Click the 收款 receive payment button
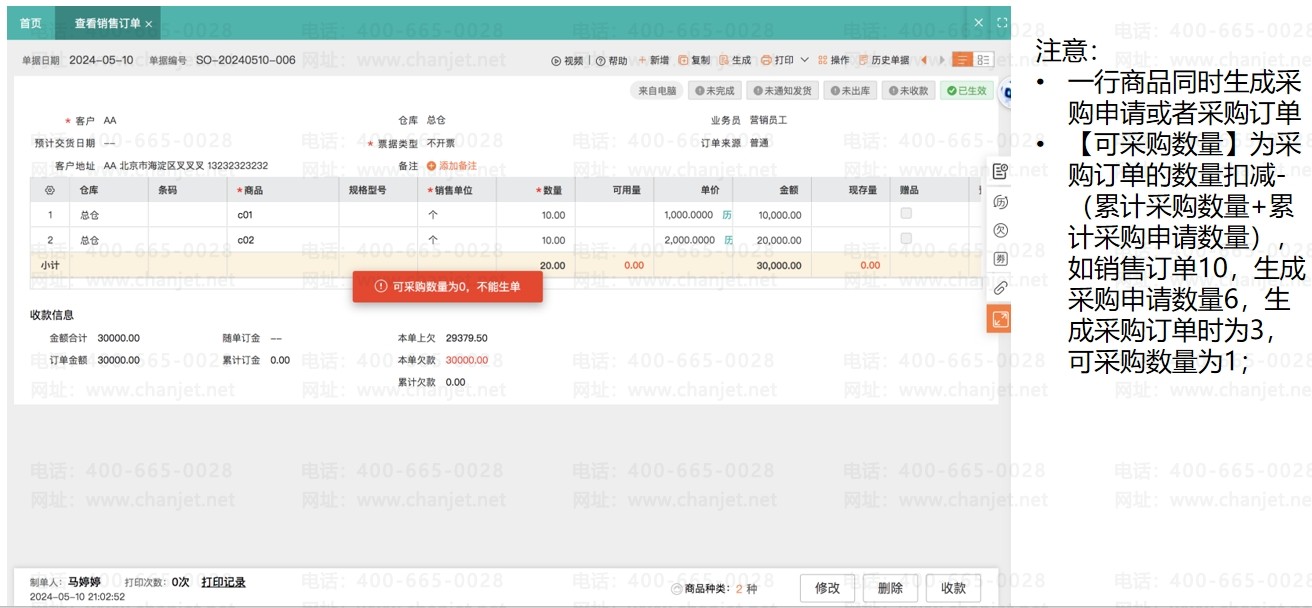The height and width of the screenshot is (608, 1312). 953,588
